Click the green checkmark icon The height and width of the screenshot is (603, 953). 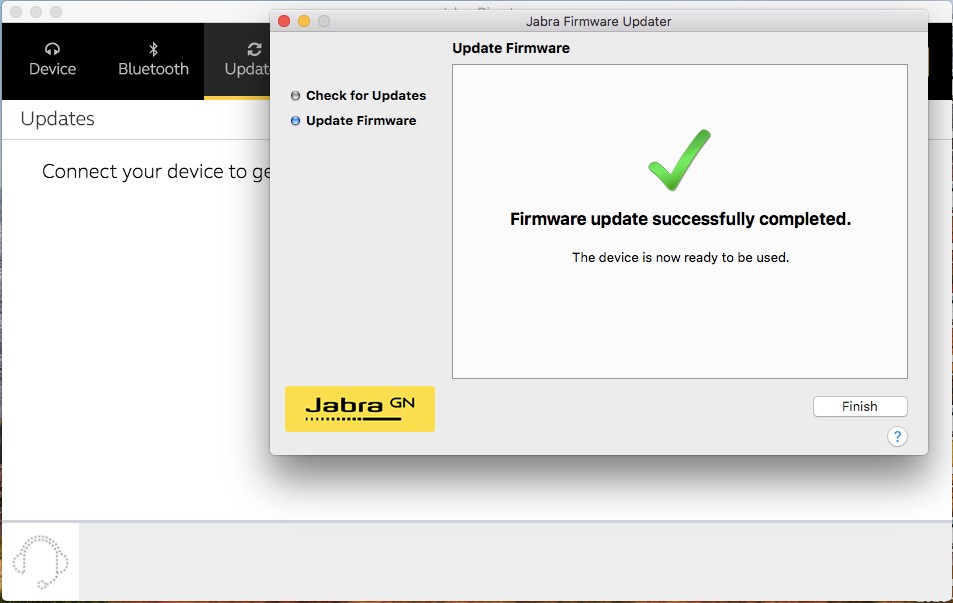pos(679,160)
